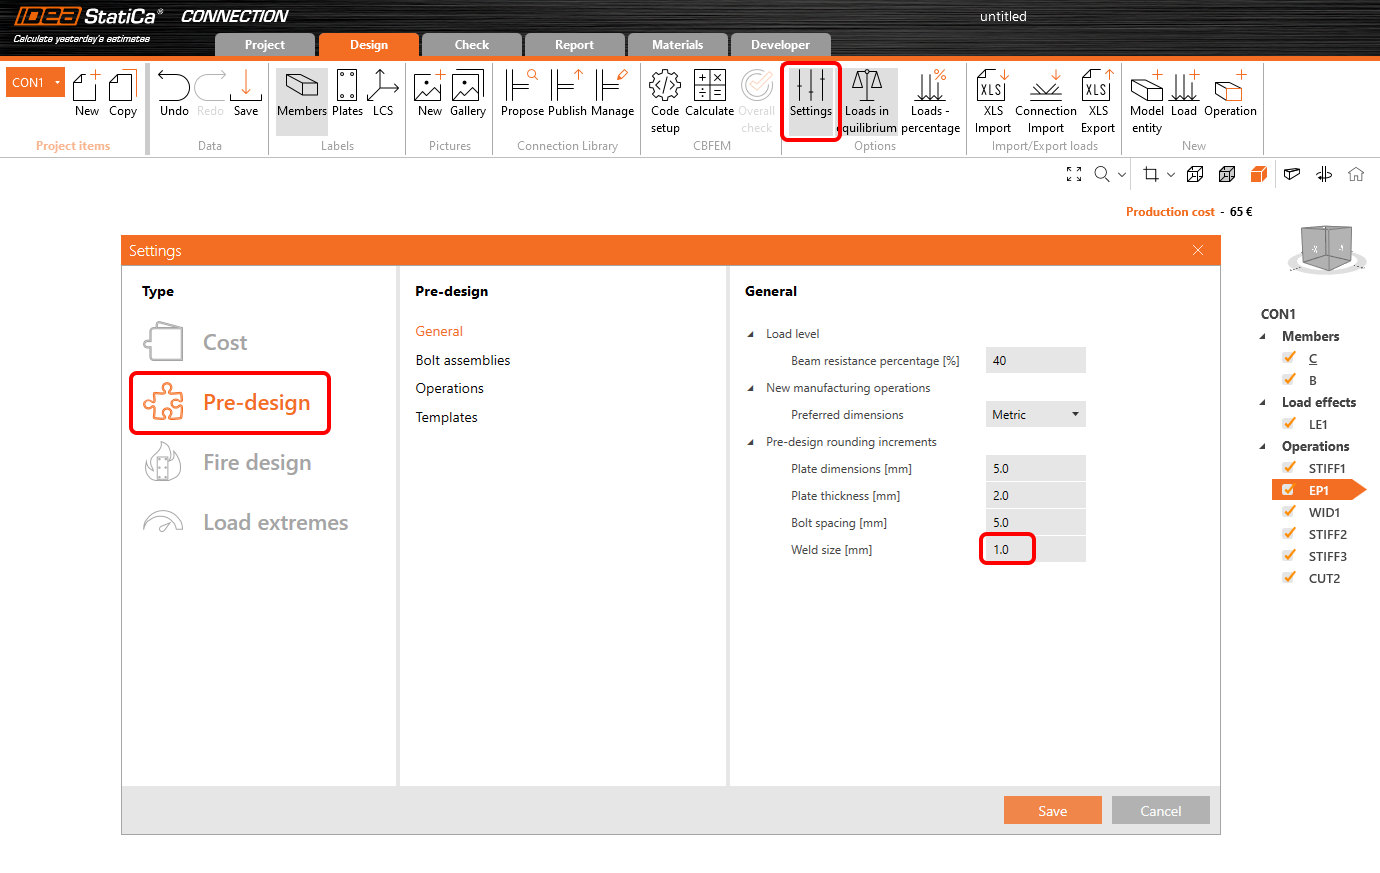Open the Gallery pictures icon
The height and width of the screenshot is (873, 1380).
467,87
